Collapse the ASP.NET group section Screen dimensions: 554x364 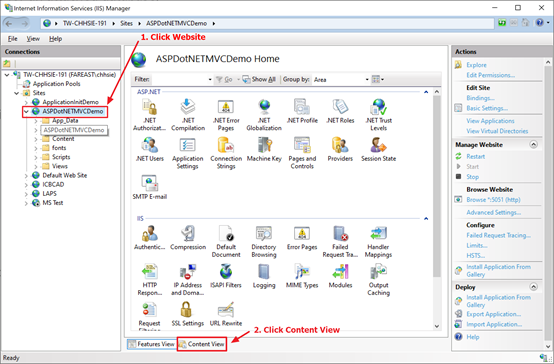pos(426,92)
